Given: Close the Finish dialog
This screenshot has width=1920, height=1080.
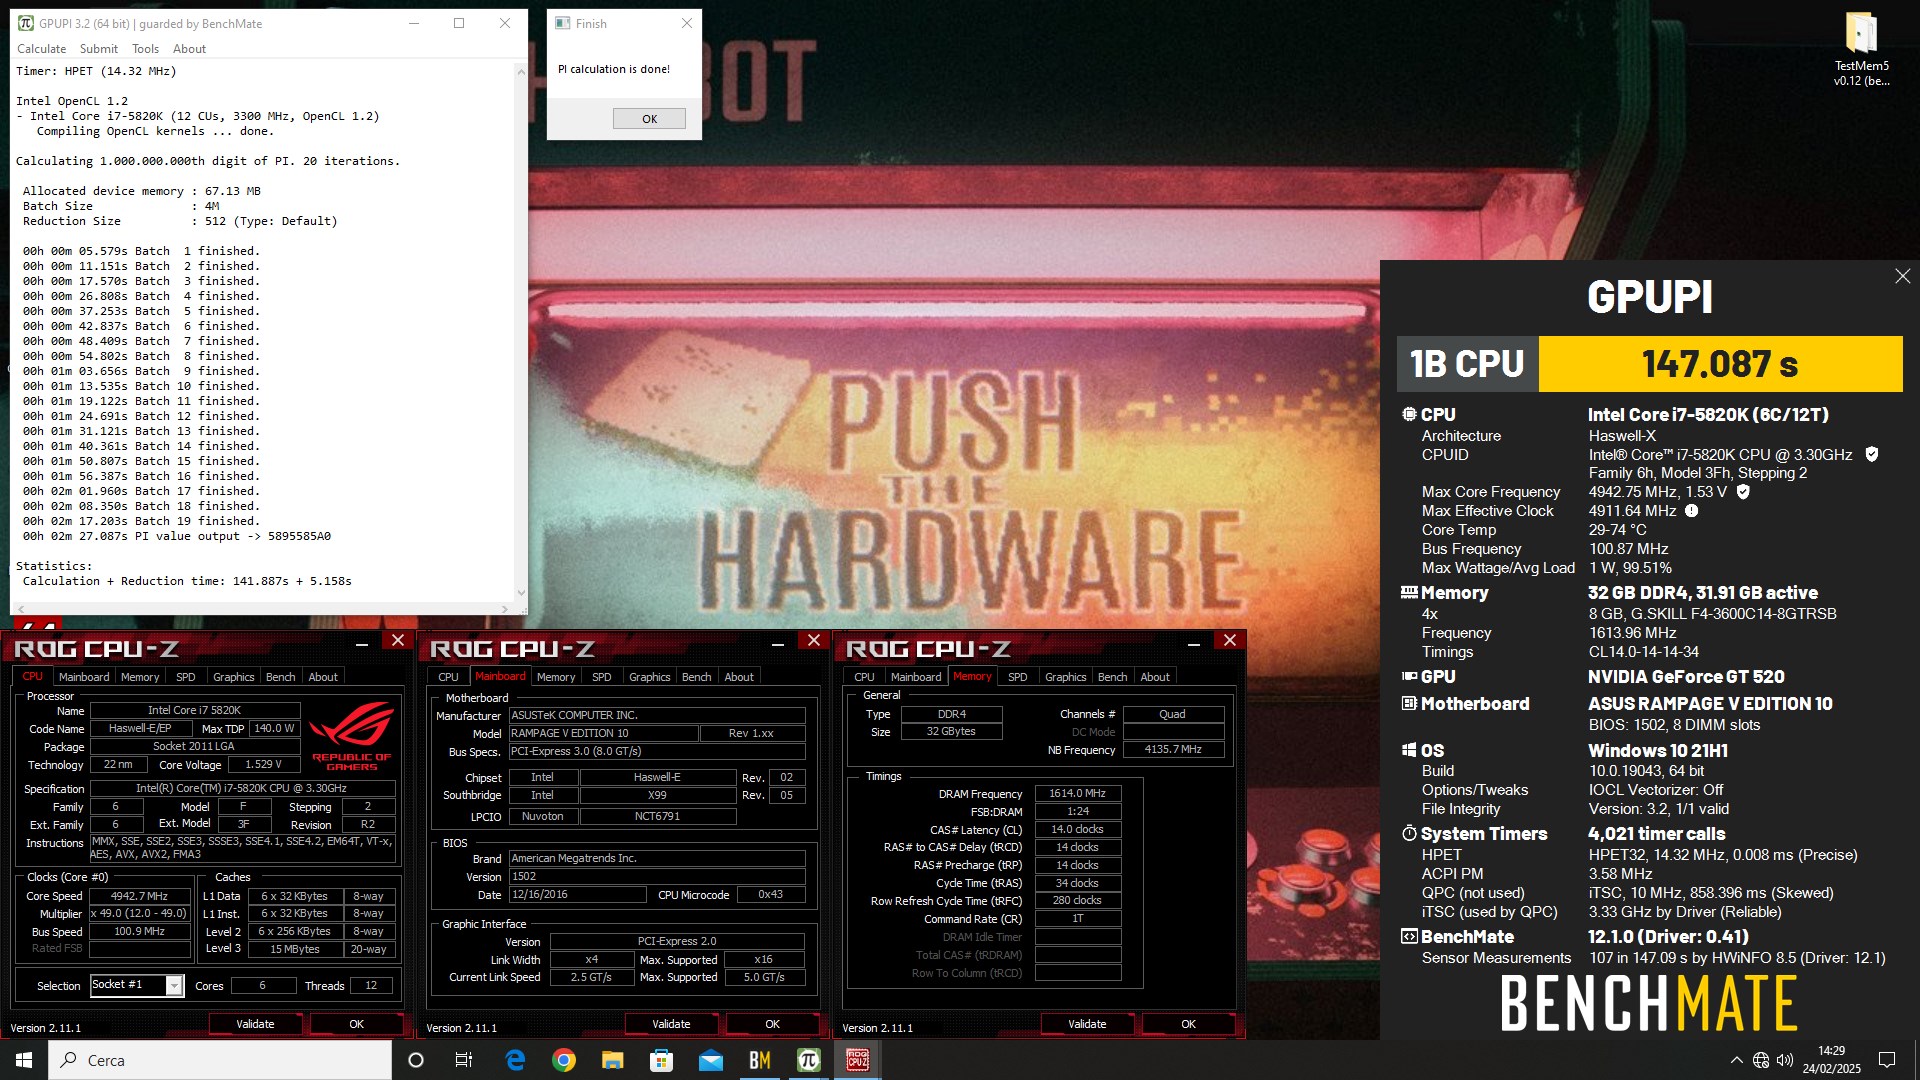Looking at the screenshot, I should (x=686, y=24).
